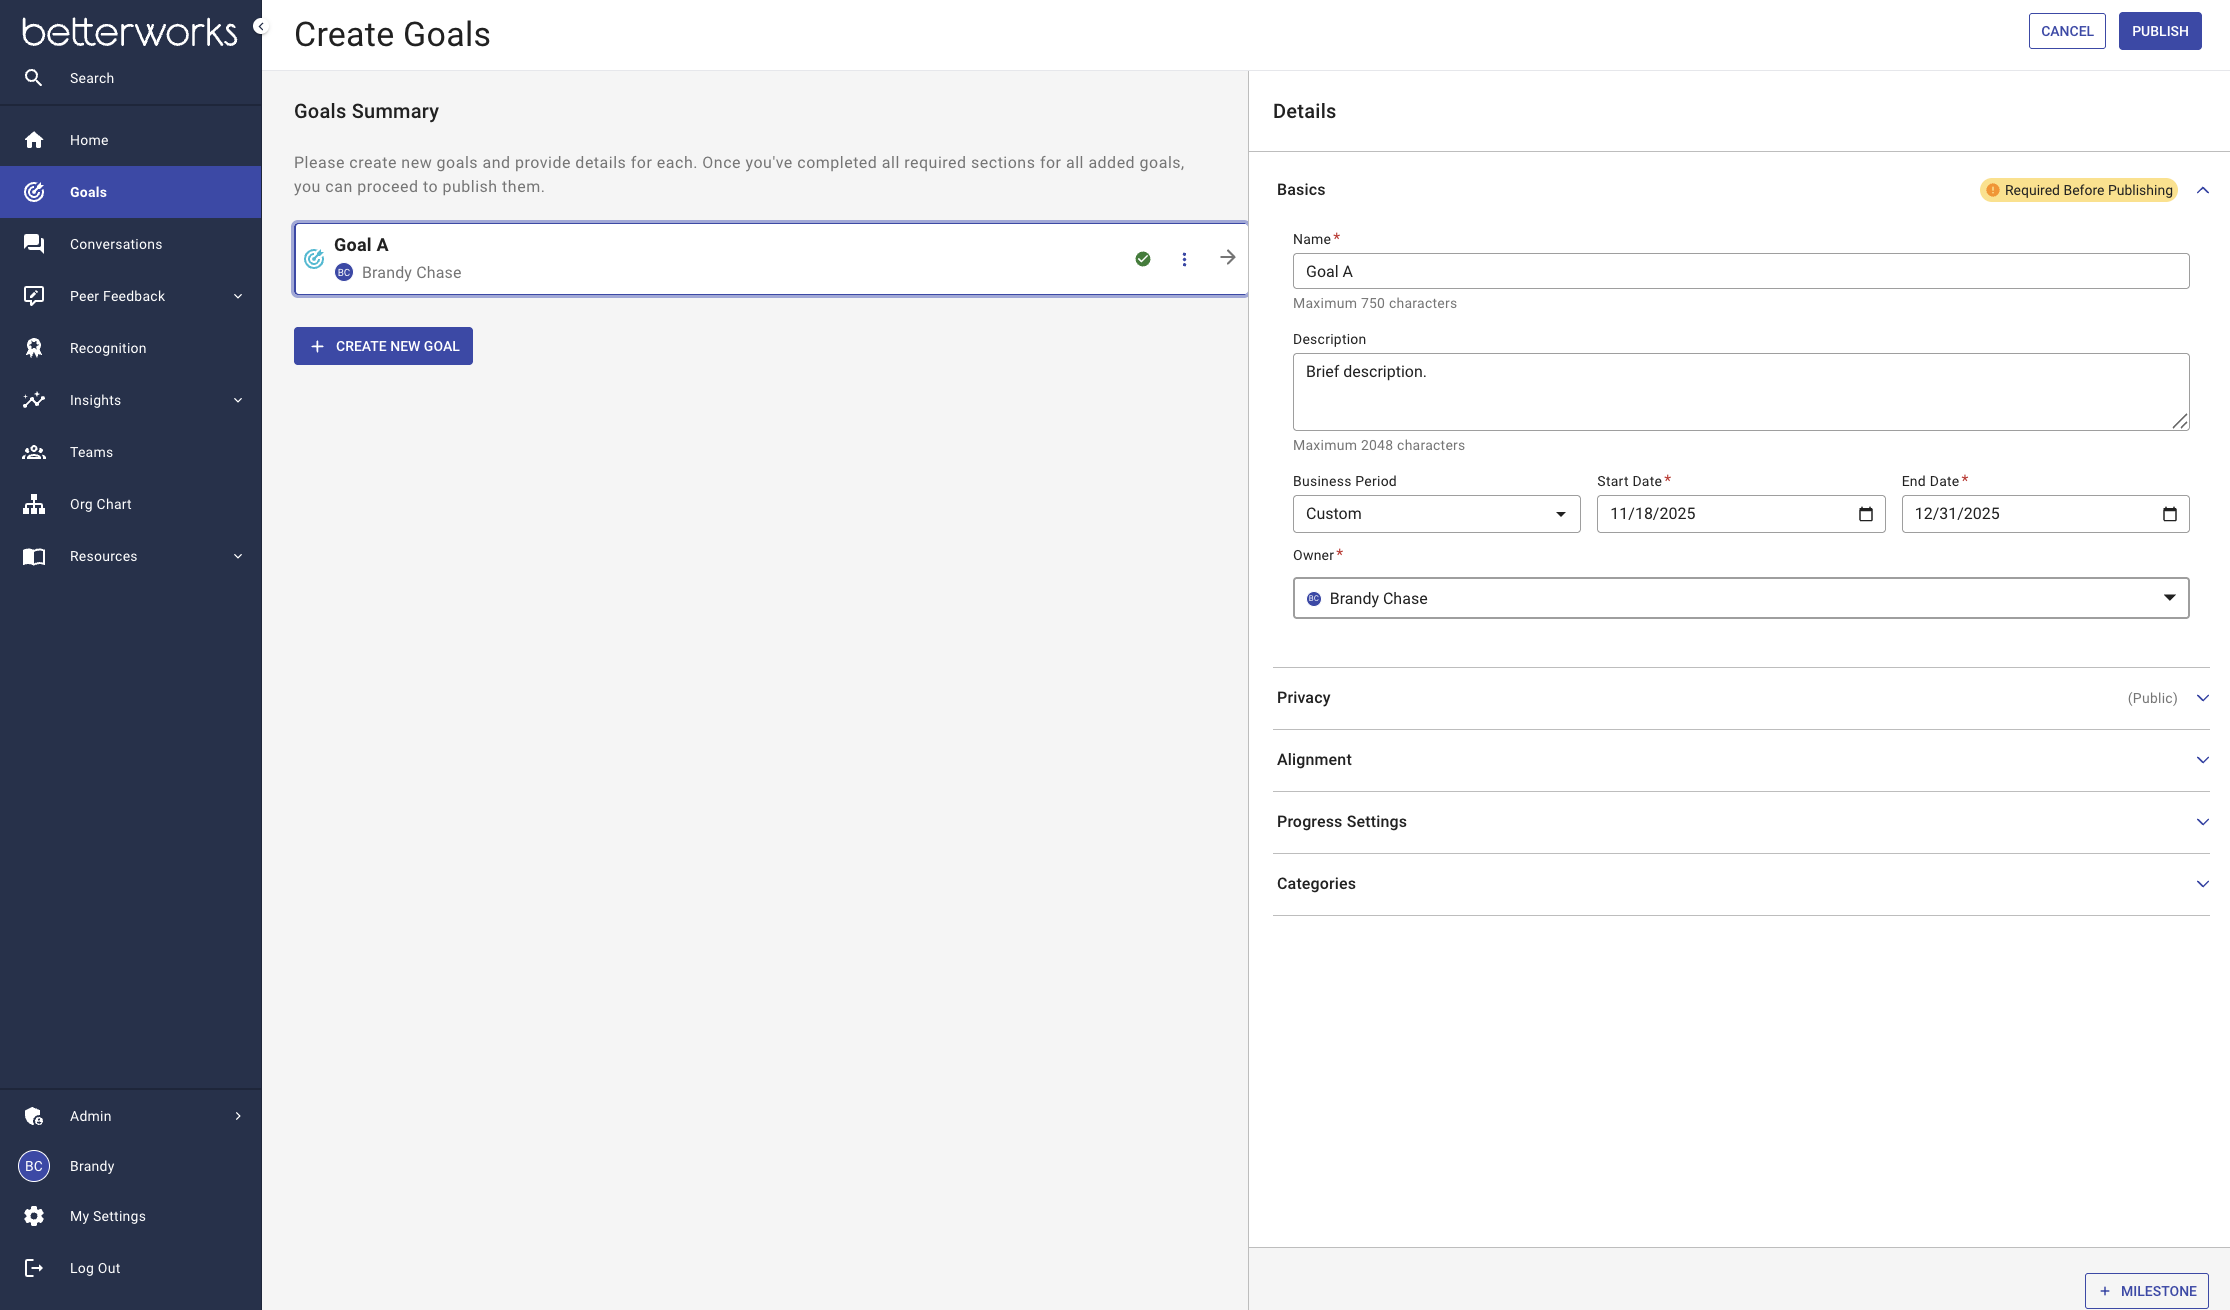Open the Owner Brandy Chase dropdown
Viewport: 2230px width, 1310px height.
coord(1741,598)
